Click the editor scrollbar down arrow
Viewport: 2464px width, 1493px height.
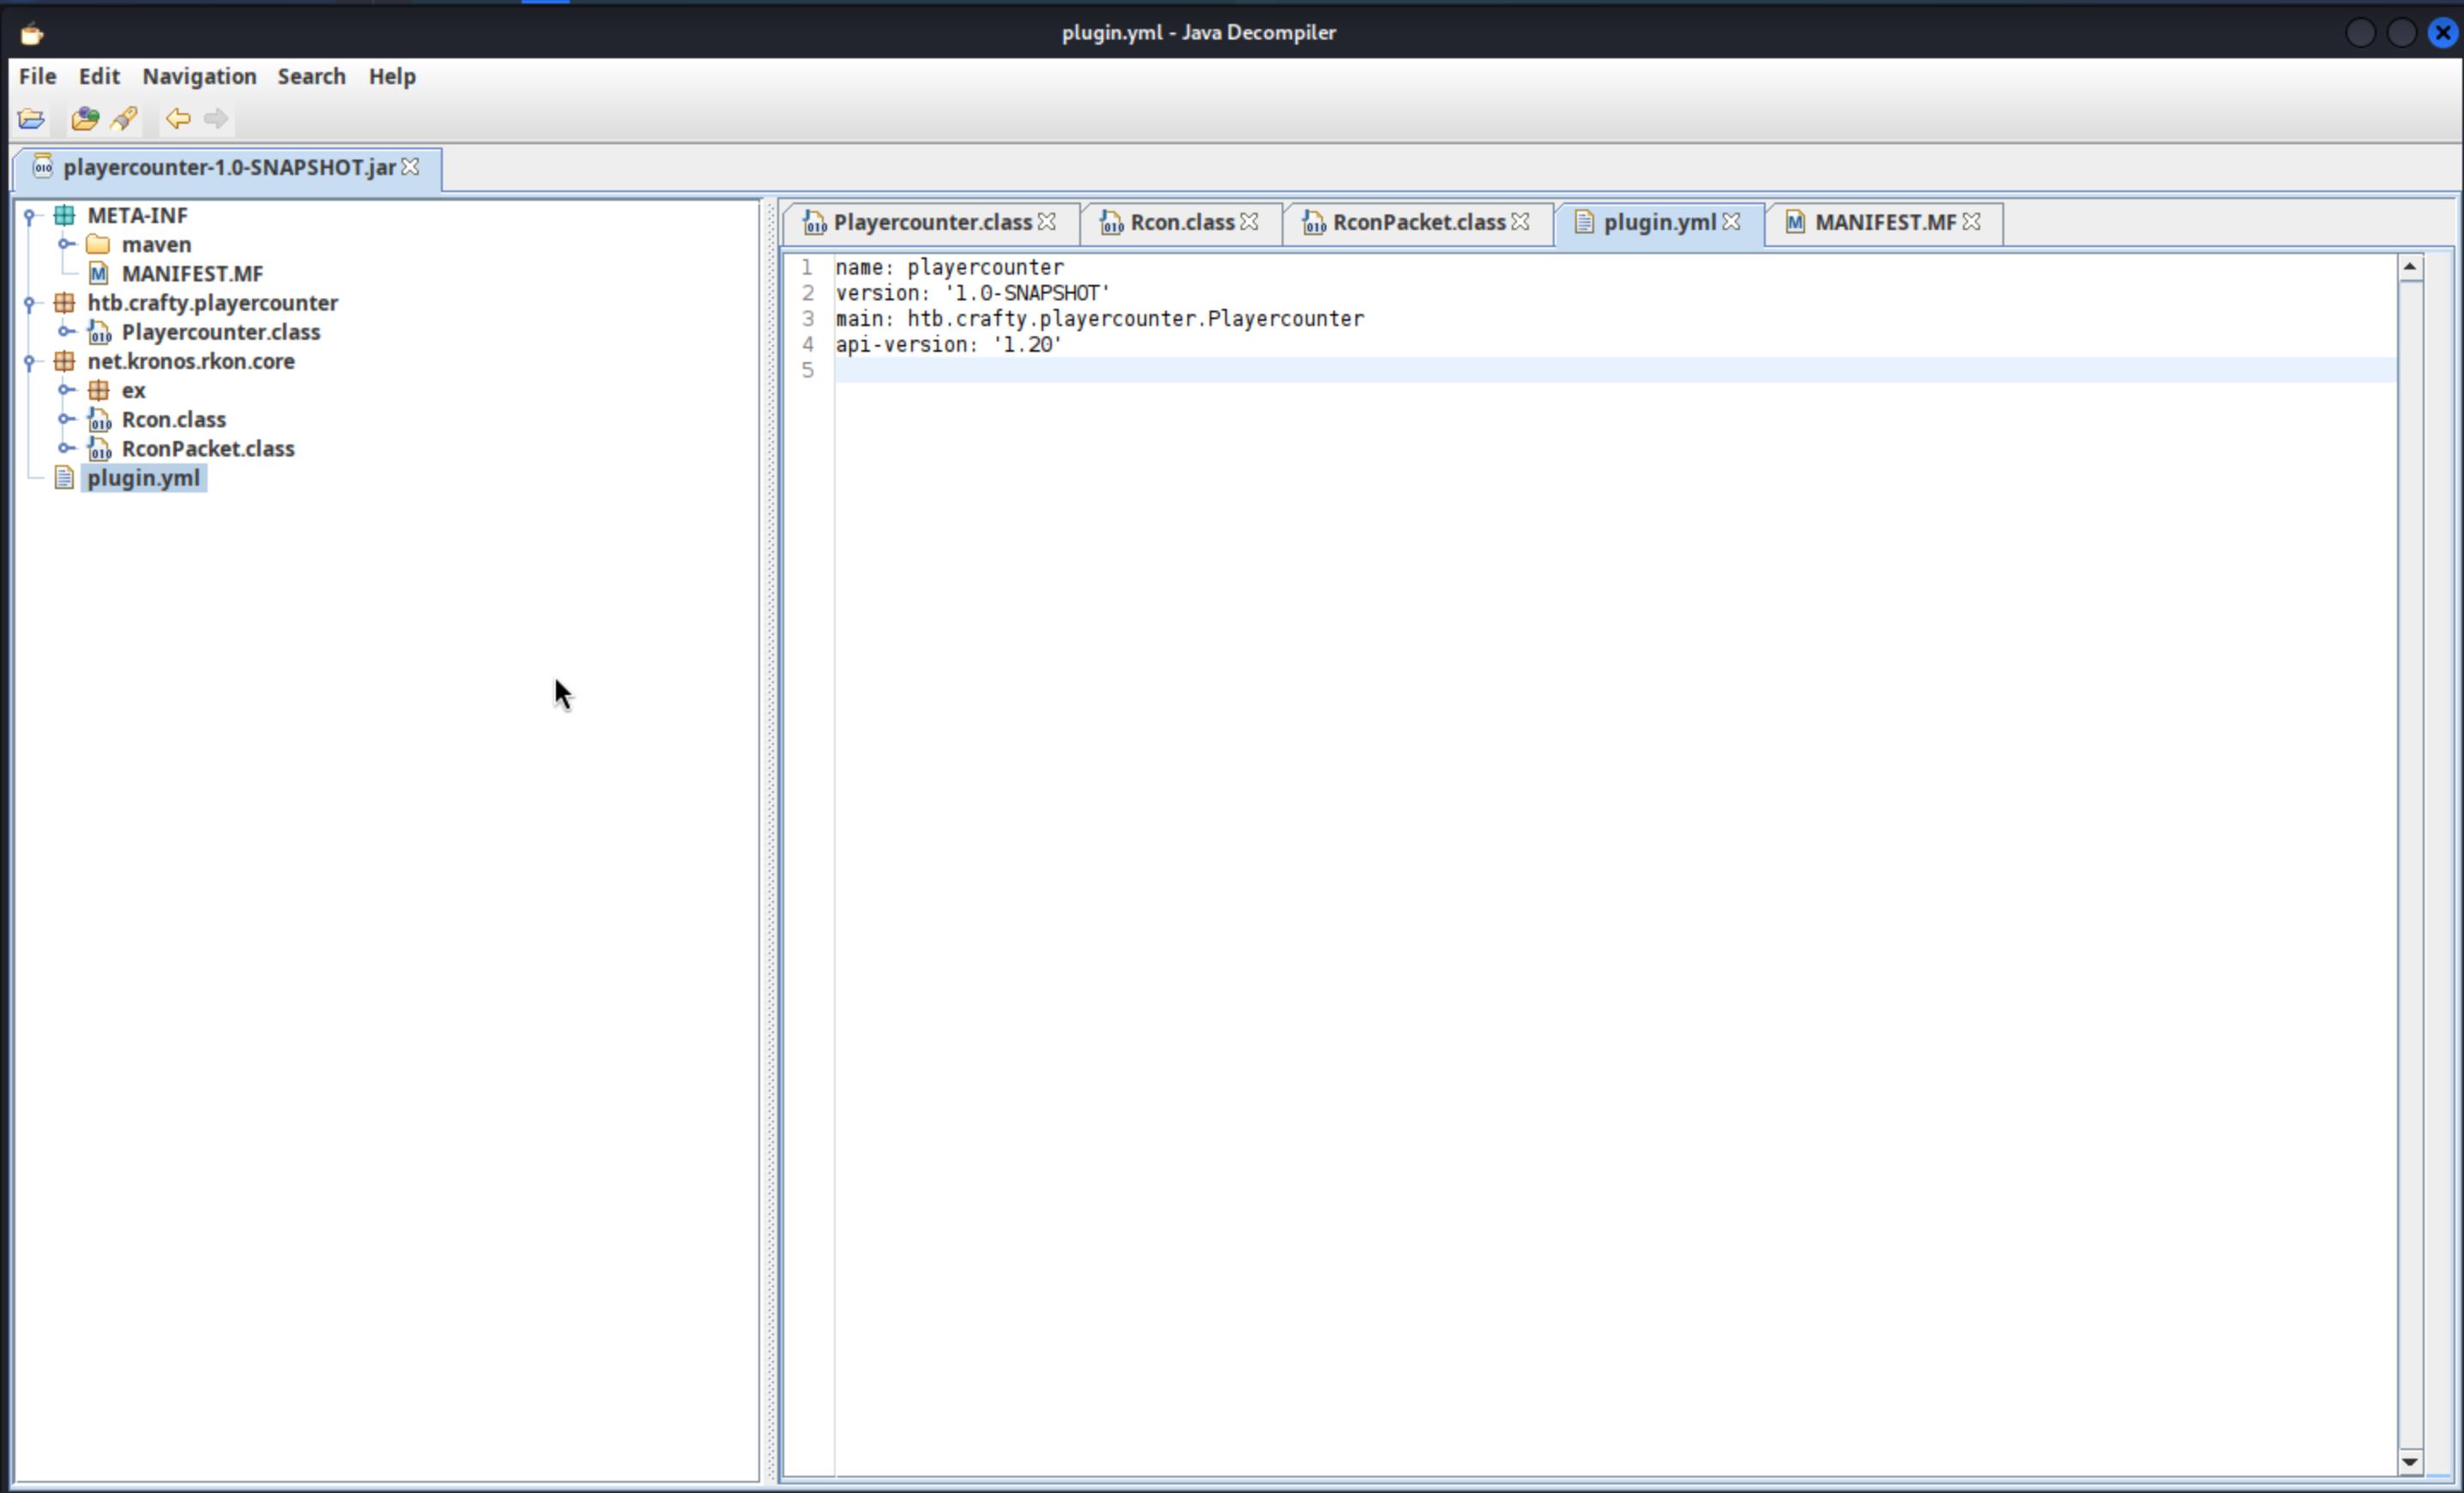tap(2410, 1461)
